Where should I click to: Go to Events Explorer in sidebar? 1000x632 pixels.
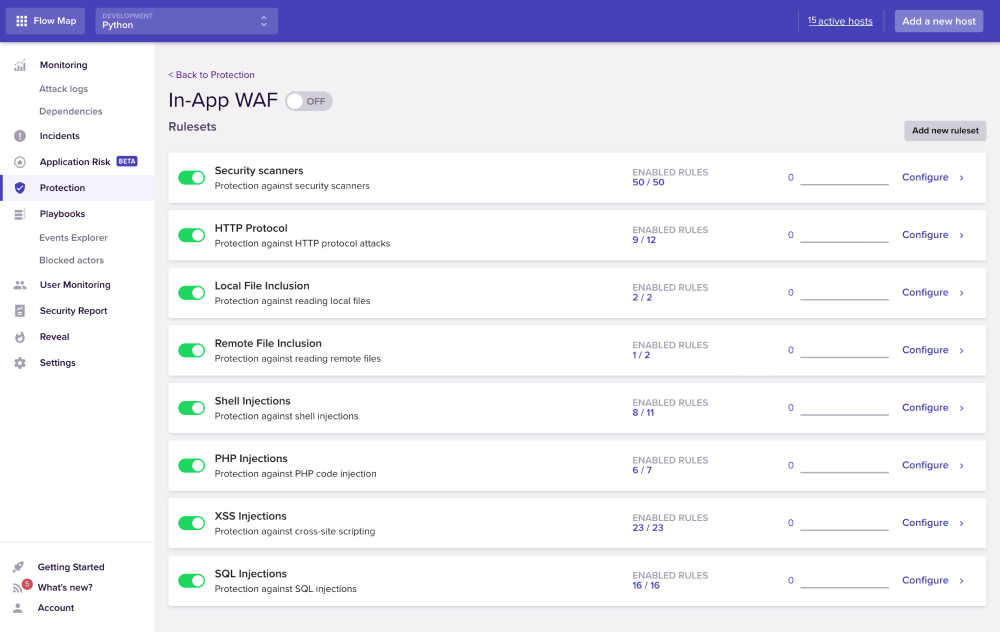[73, 237]
